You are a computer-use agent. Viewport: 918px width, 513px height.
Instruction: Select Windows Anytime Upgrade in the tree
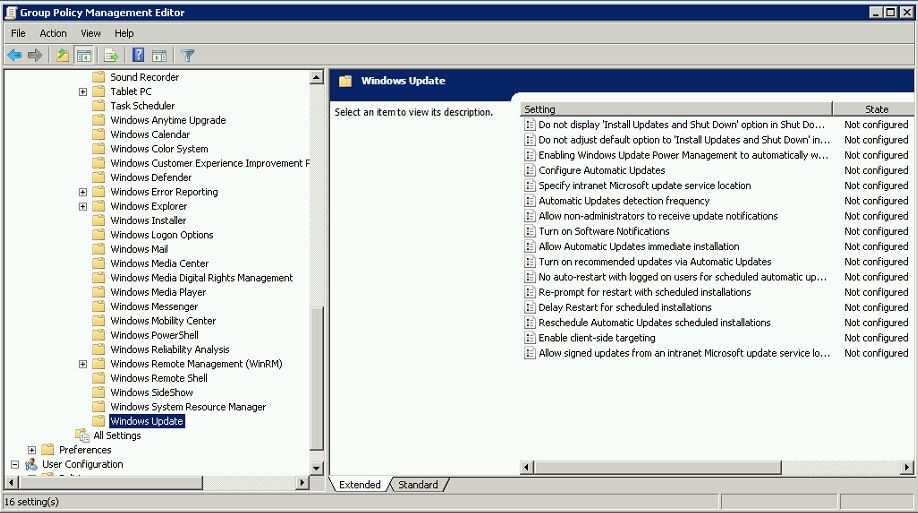(x=168, y=120)
